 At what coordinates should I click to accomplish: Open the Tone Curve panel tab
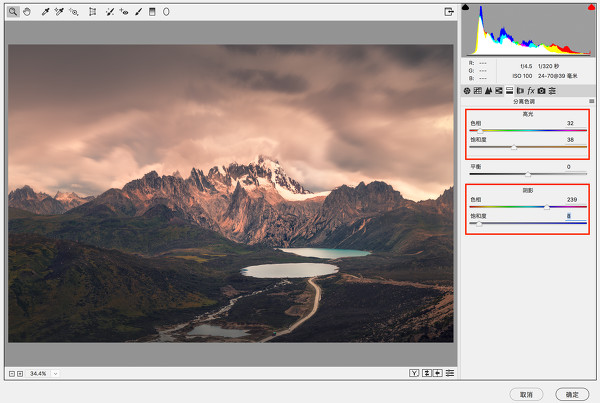478,91
